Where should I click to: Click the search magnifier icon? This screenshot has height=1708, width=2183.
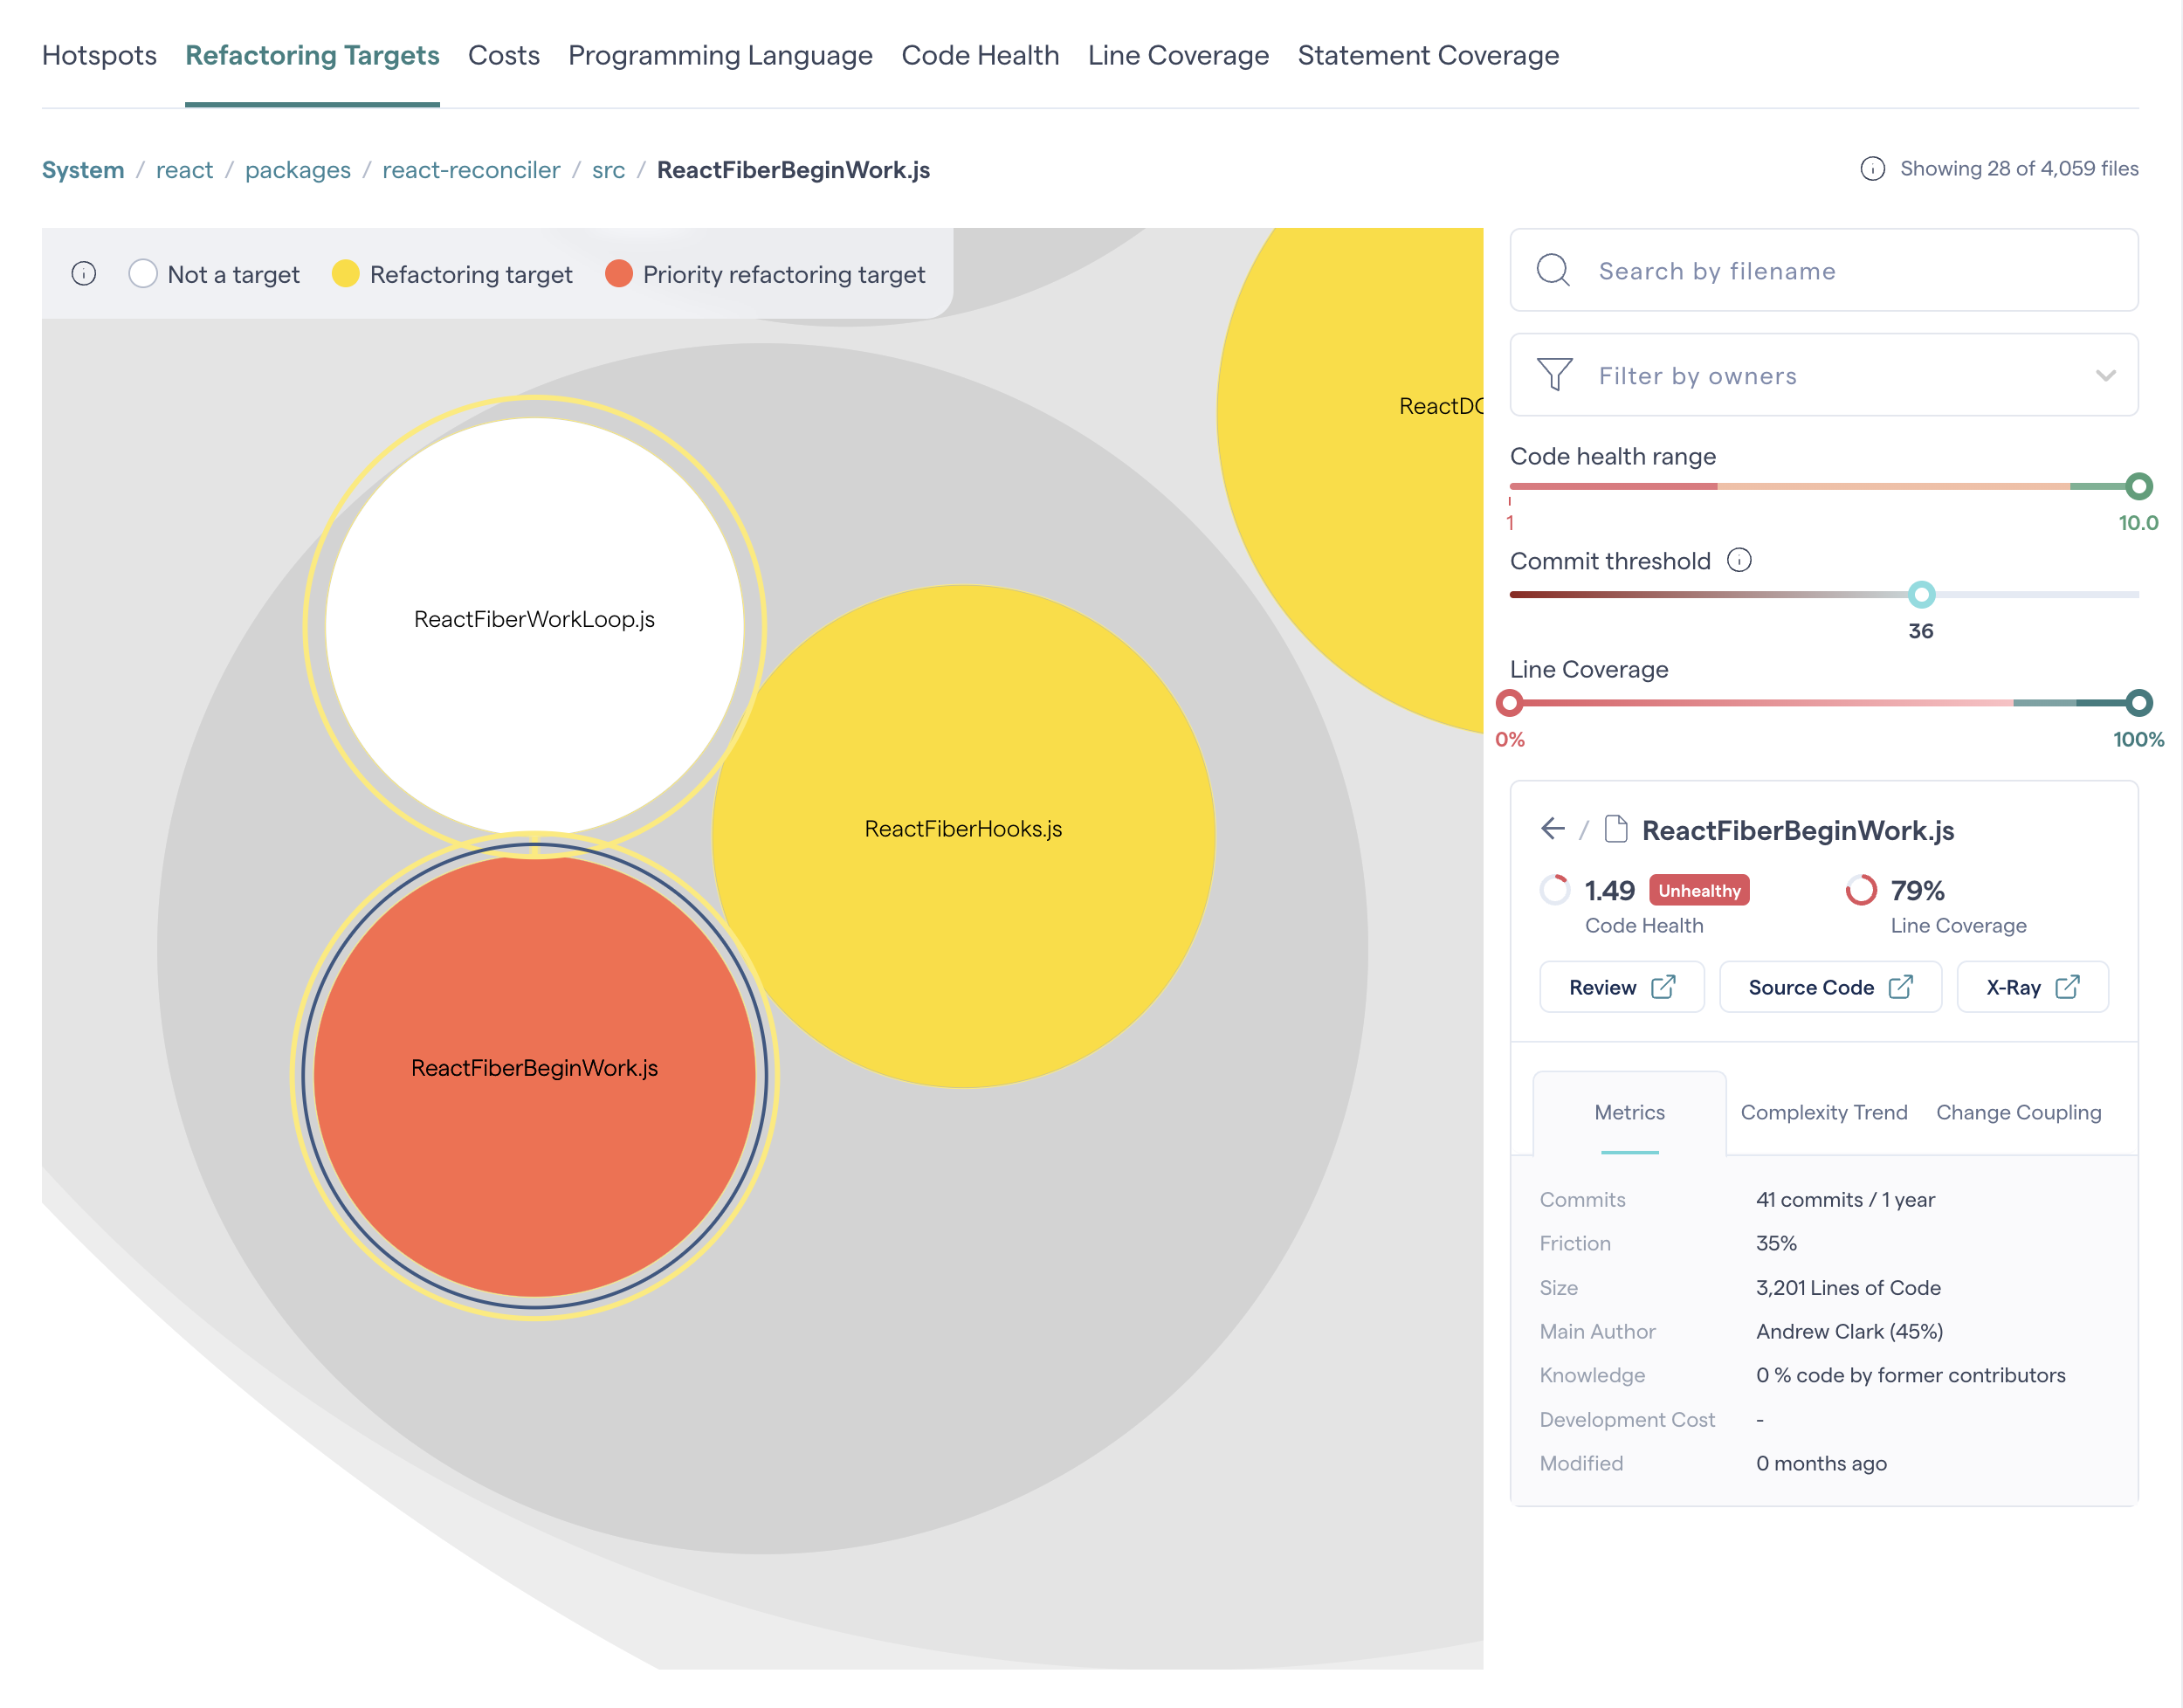(x=1552, y=270)
